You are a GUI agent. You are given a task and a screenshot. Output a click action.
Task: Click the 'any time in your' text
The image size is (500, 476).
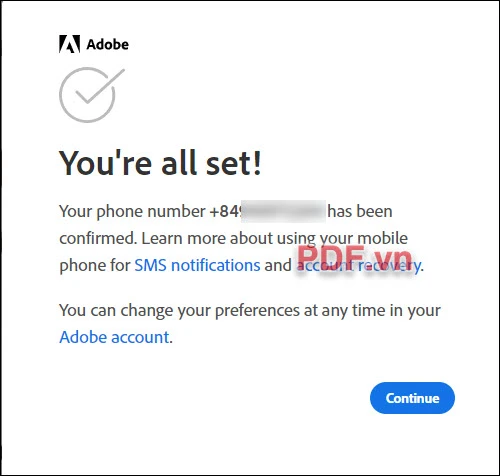tap(381, 311)
